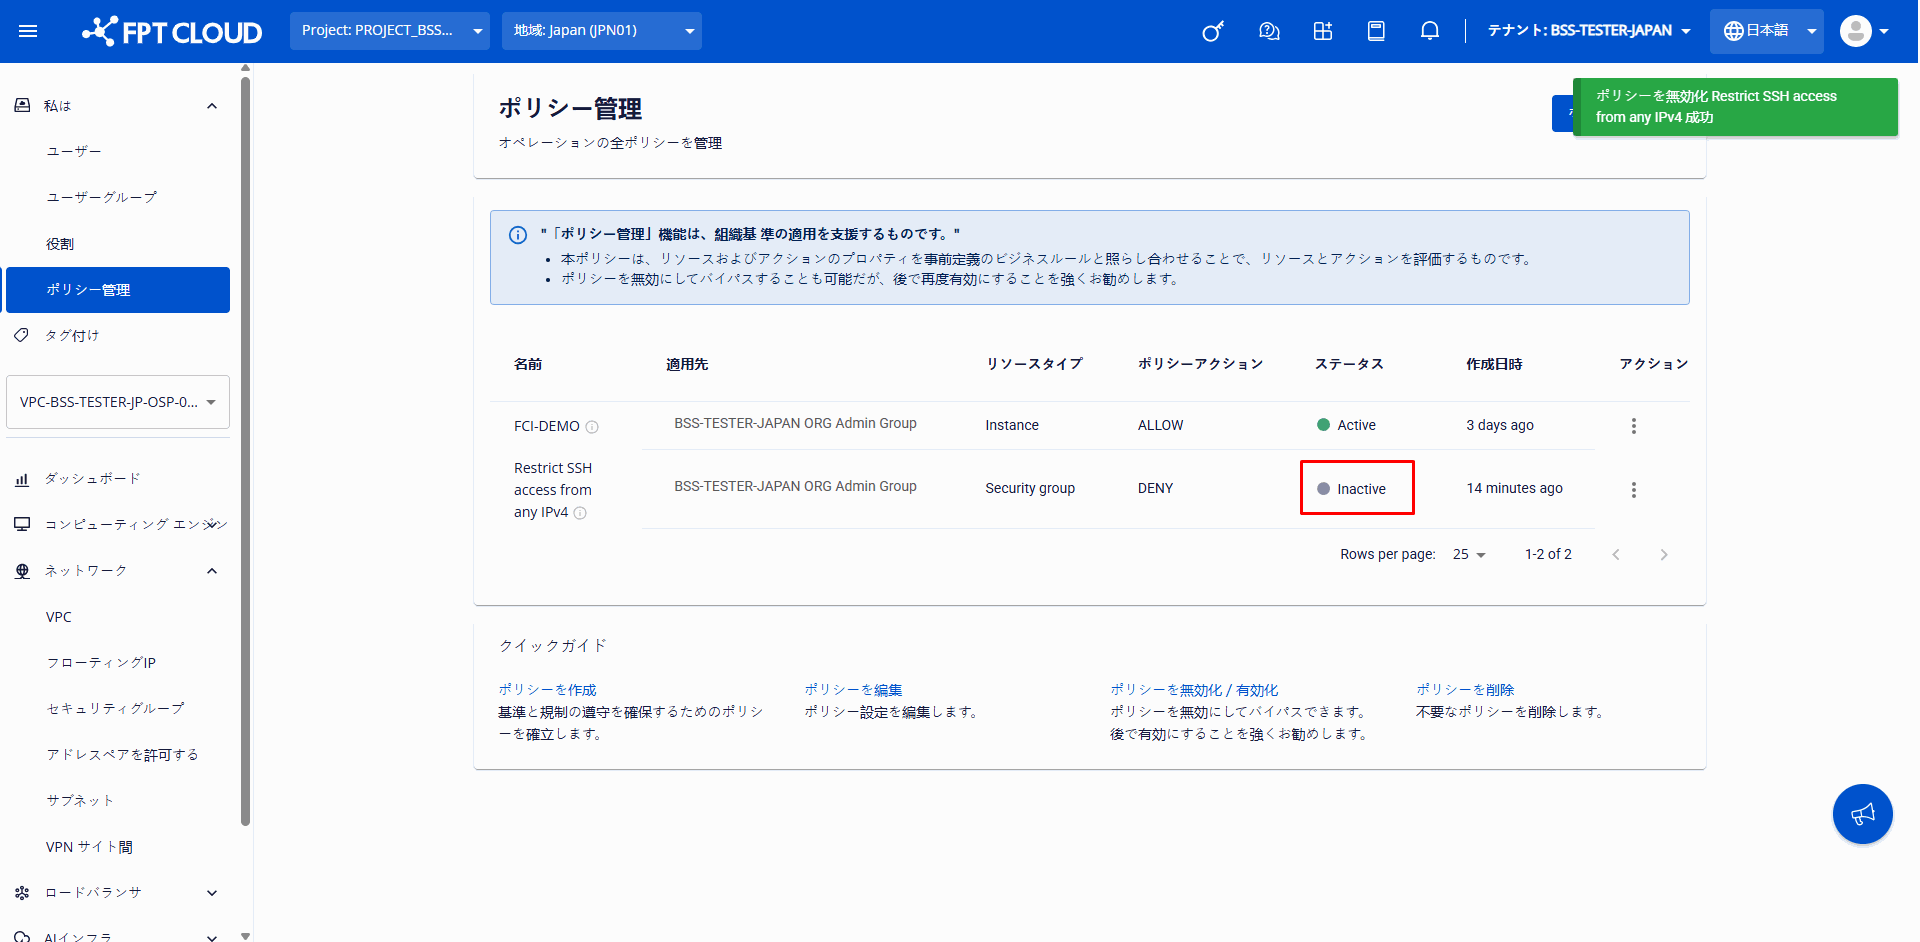
Task: Open the テナント BSS-TESTER-JAPAN dropdown
Action: [1589, 31]
